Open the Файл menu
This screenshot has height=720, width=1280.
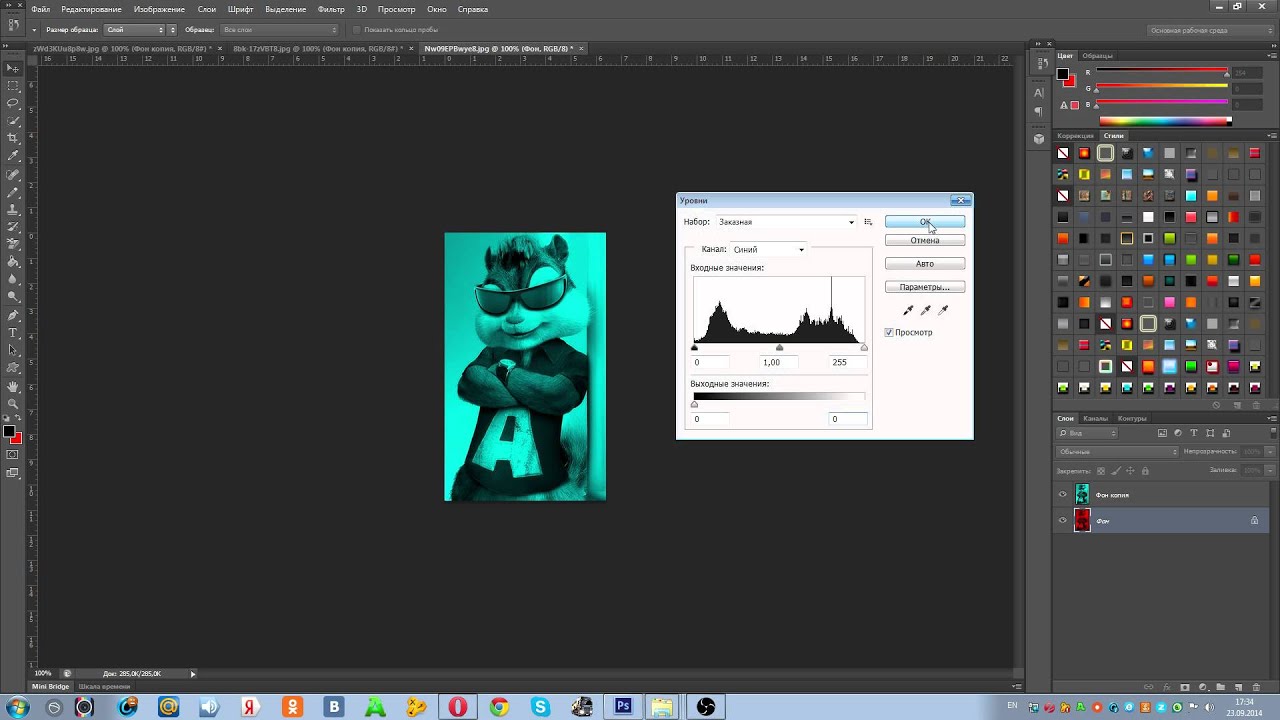pos(40,9)
